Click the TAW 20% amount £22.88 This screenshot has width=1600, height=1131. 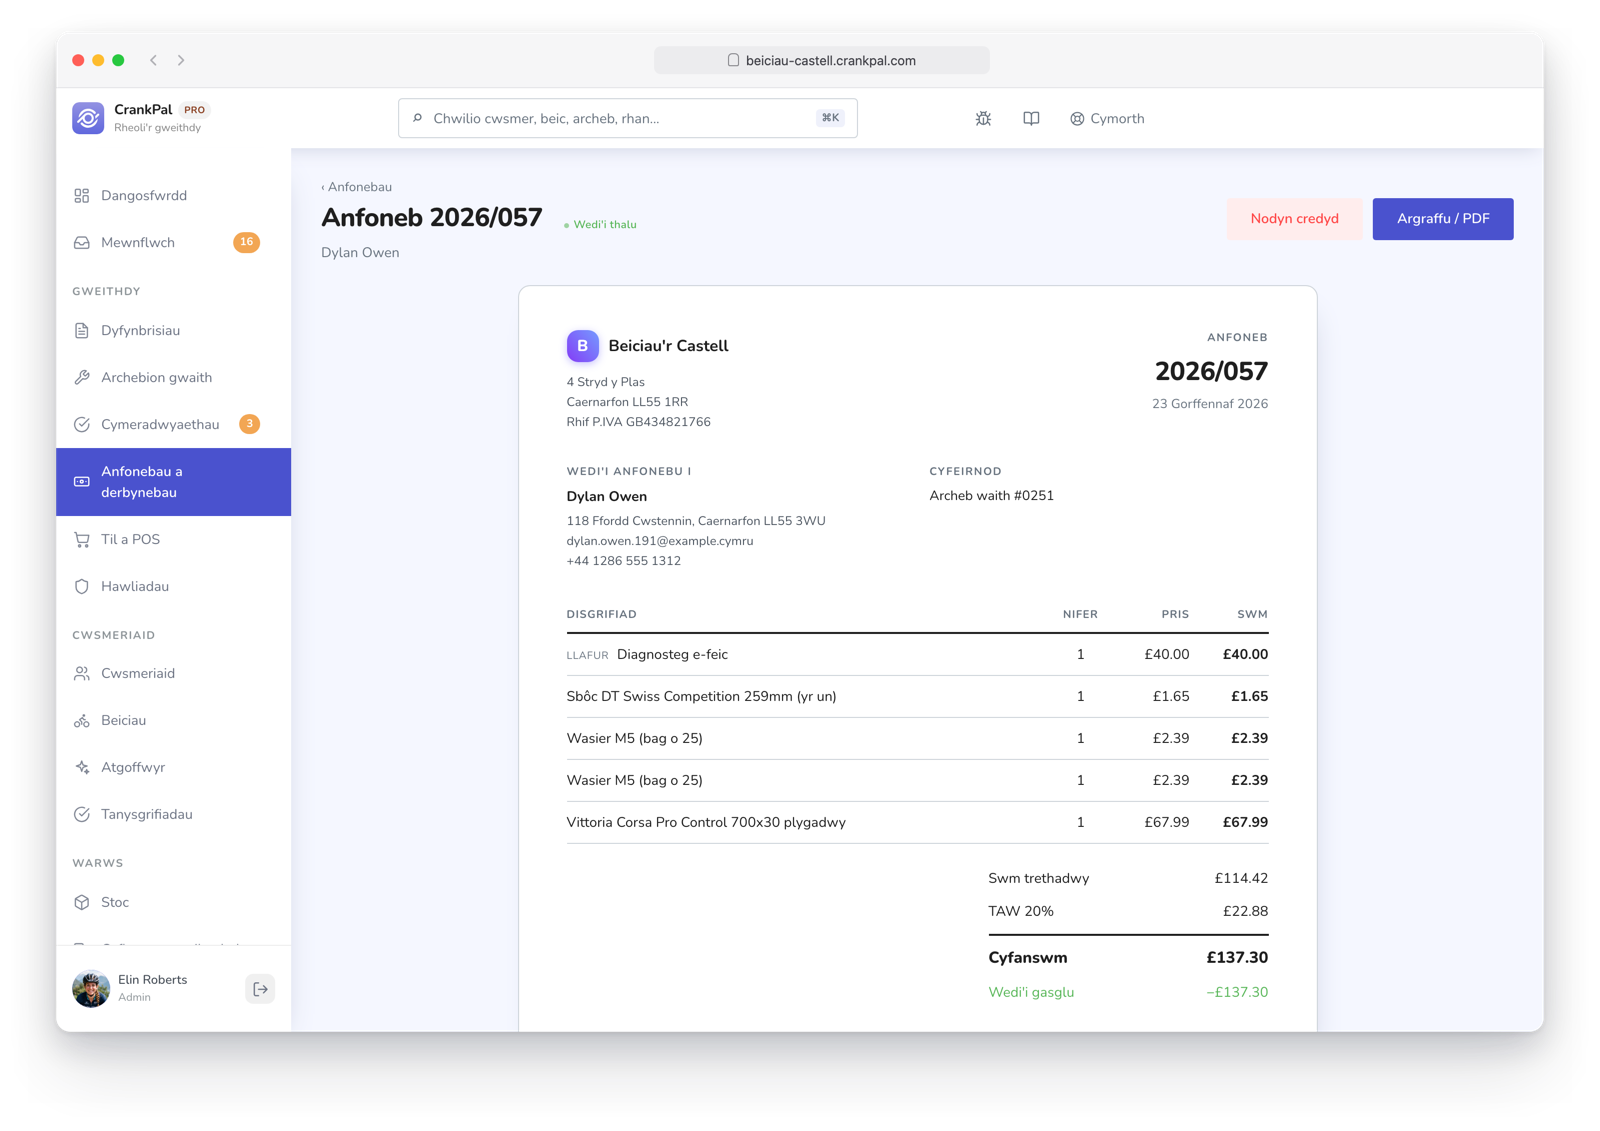click(1245, 912)
